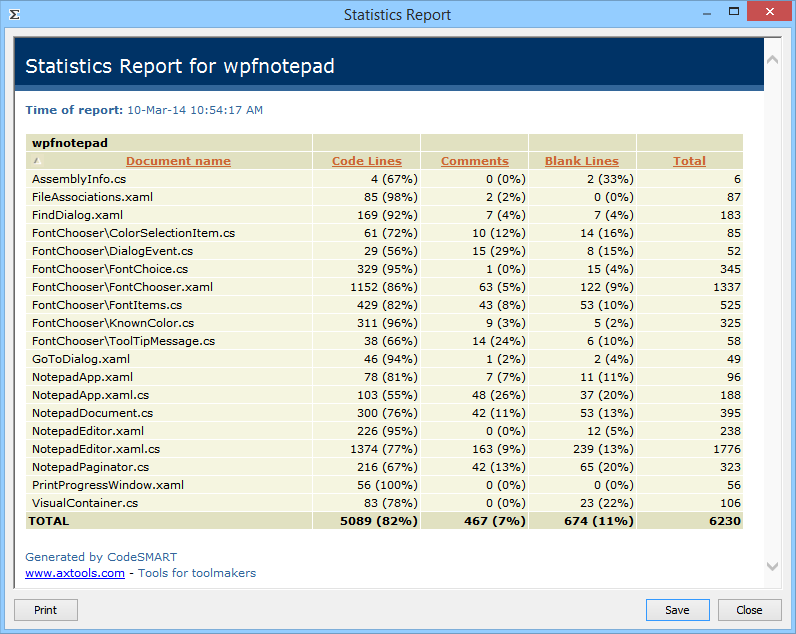Screen dimensions: 796x634
Task: Click the sort arrow beside Document name
Action: tap(37, 161)
